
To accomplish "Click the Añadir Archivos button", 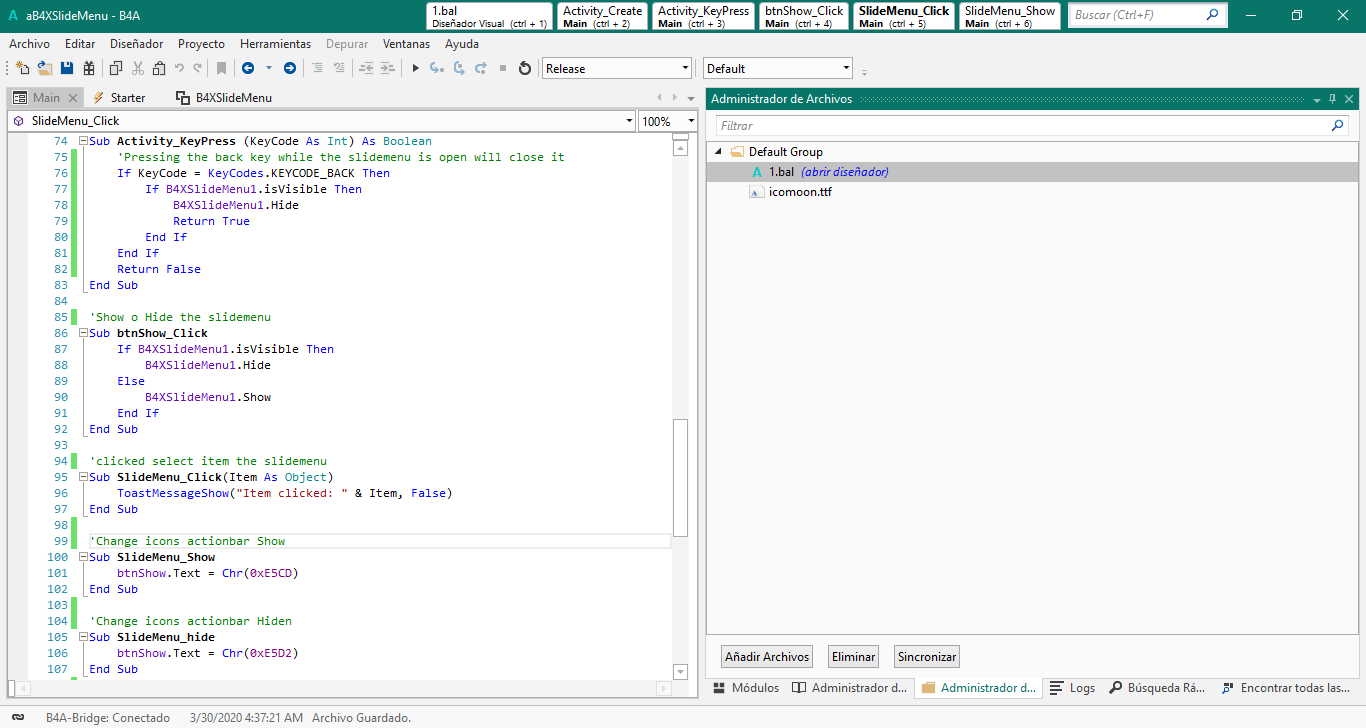I will [767, 657].
